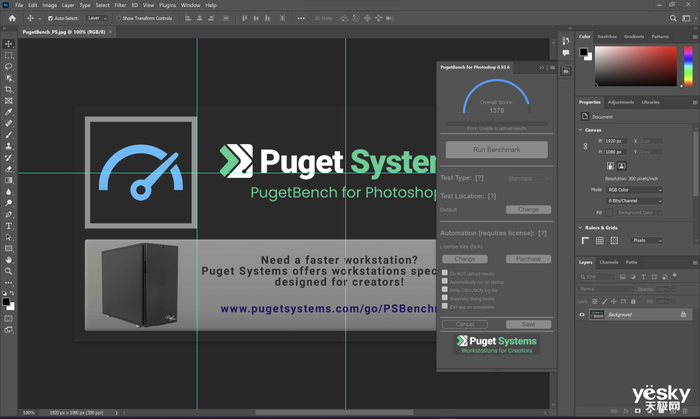700x419 pixels.
Task: Enable the Auto-Select checkbox
Action: coord(50,18)
